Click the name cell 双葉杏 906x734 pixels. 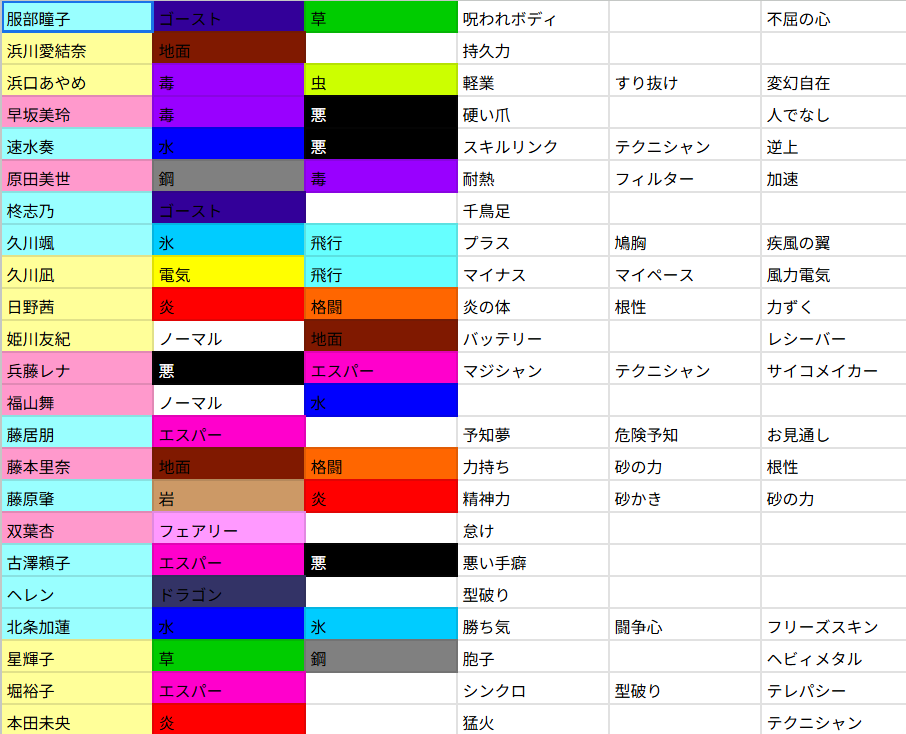point(76,530)
